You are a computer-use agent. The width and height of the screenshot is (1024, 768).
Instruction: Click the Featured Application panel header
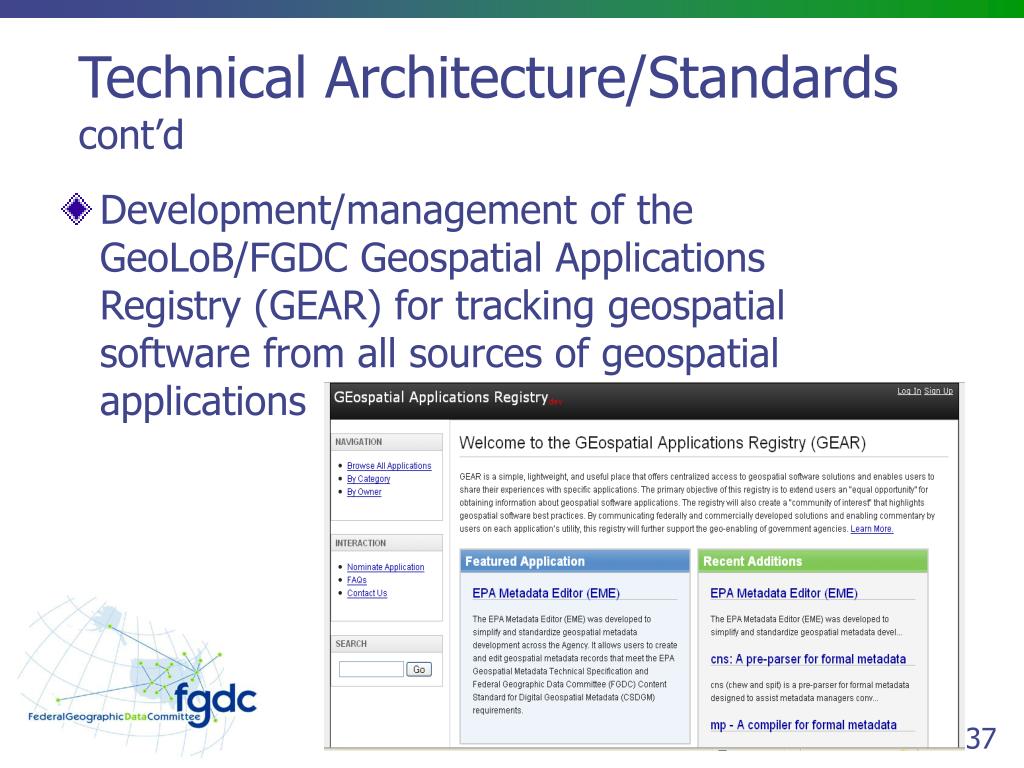(x=575, y=561)
